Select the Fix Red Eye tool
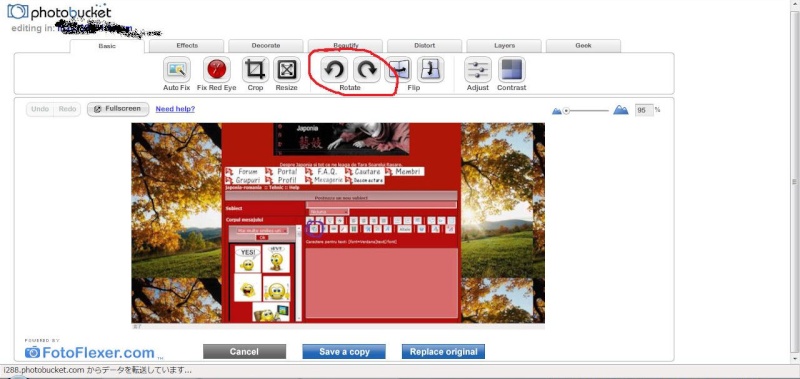This screenshot has width=800, height=379. [216, 69]
